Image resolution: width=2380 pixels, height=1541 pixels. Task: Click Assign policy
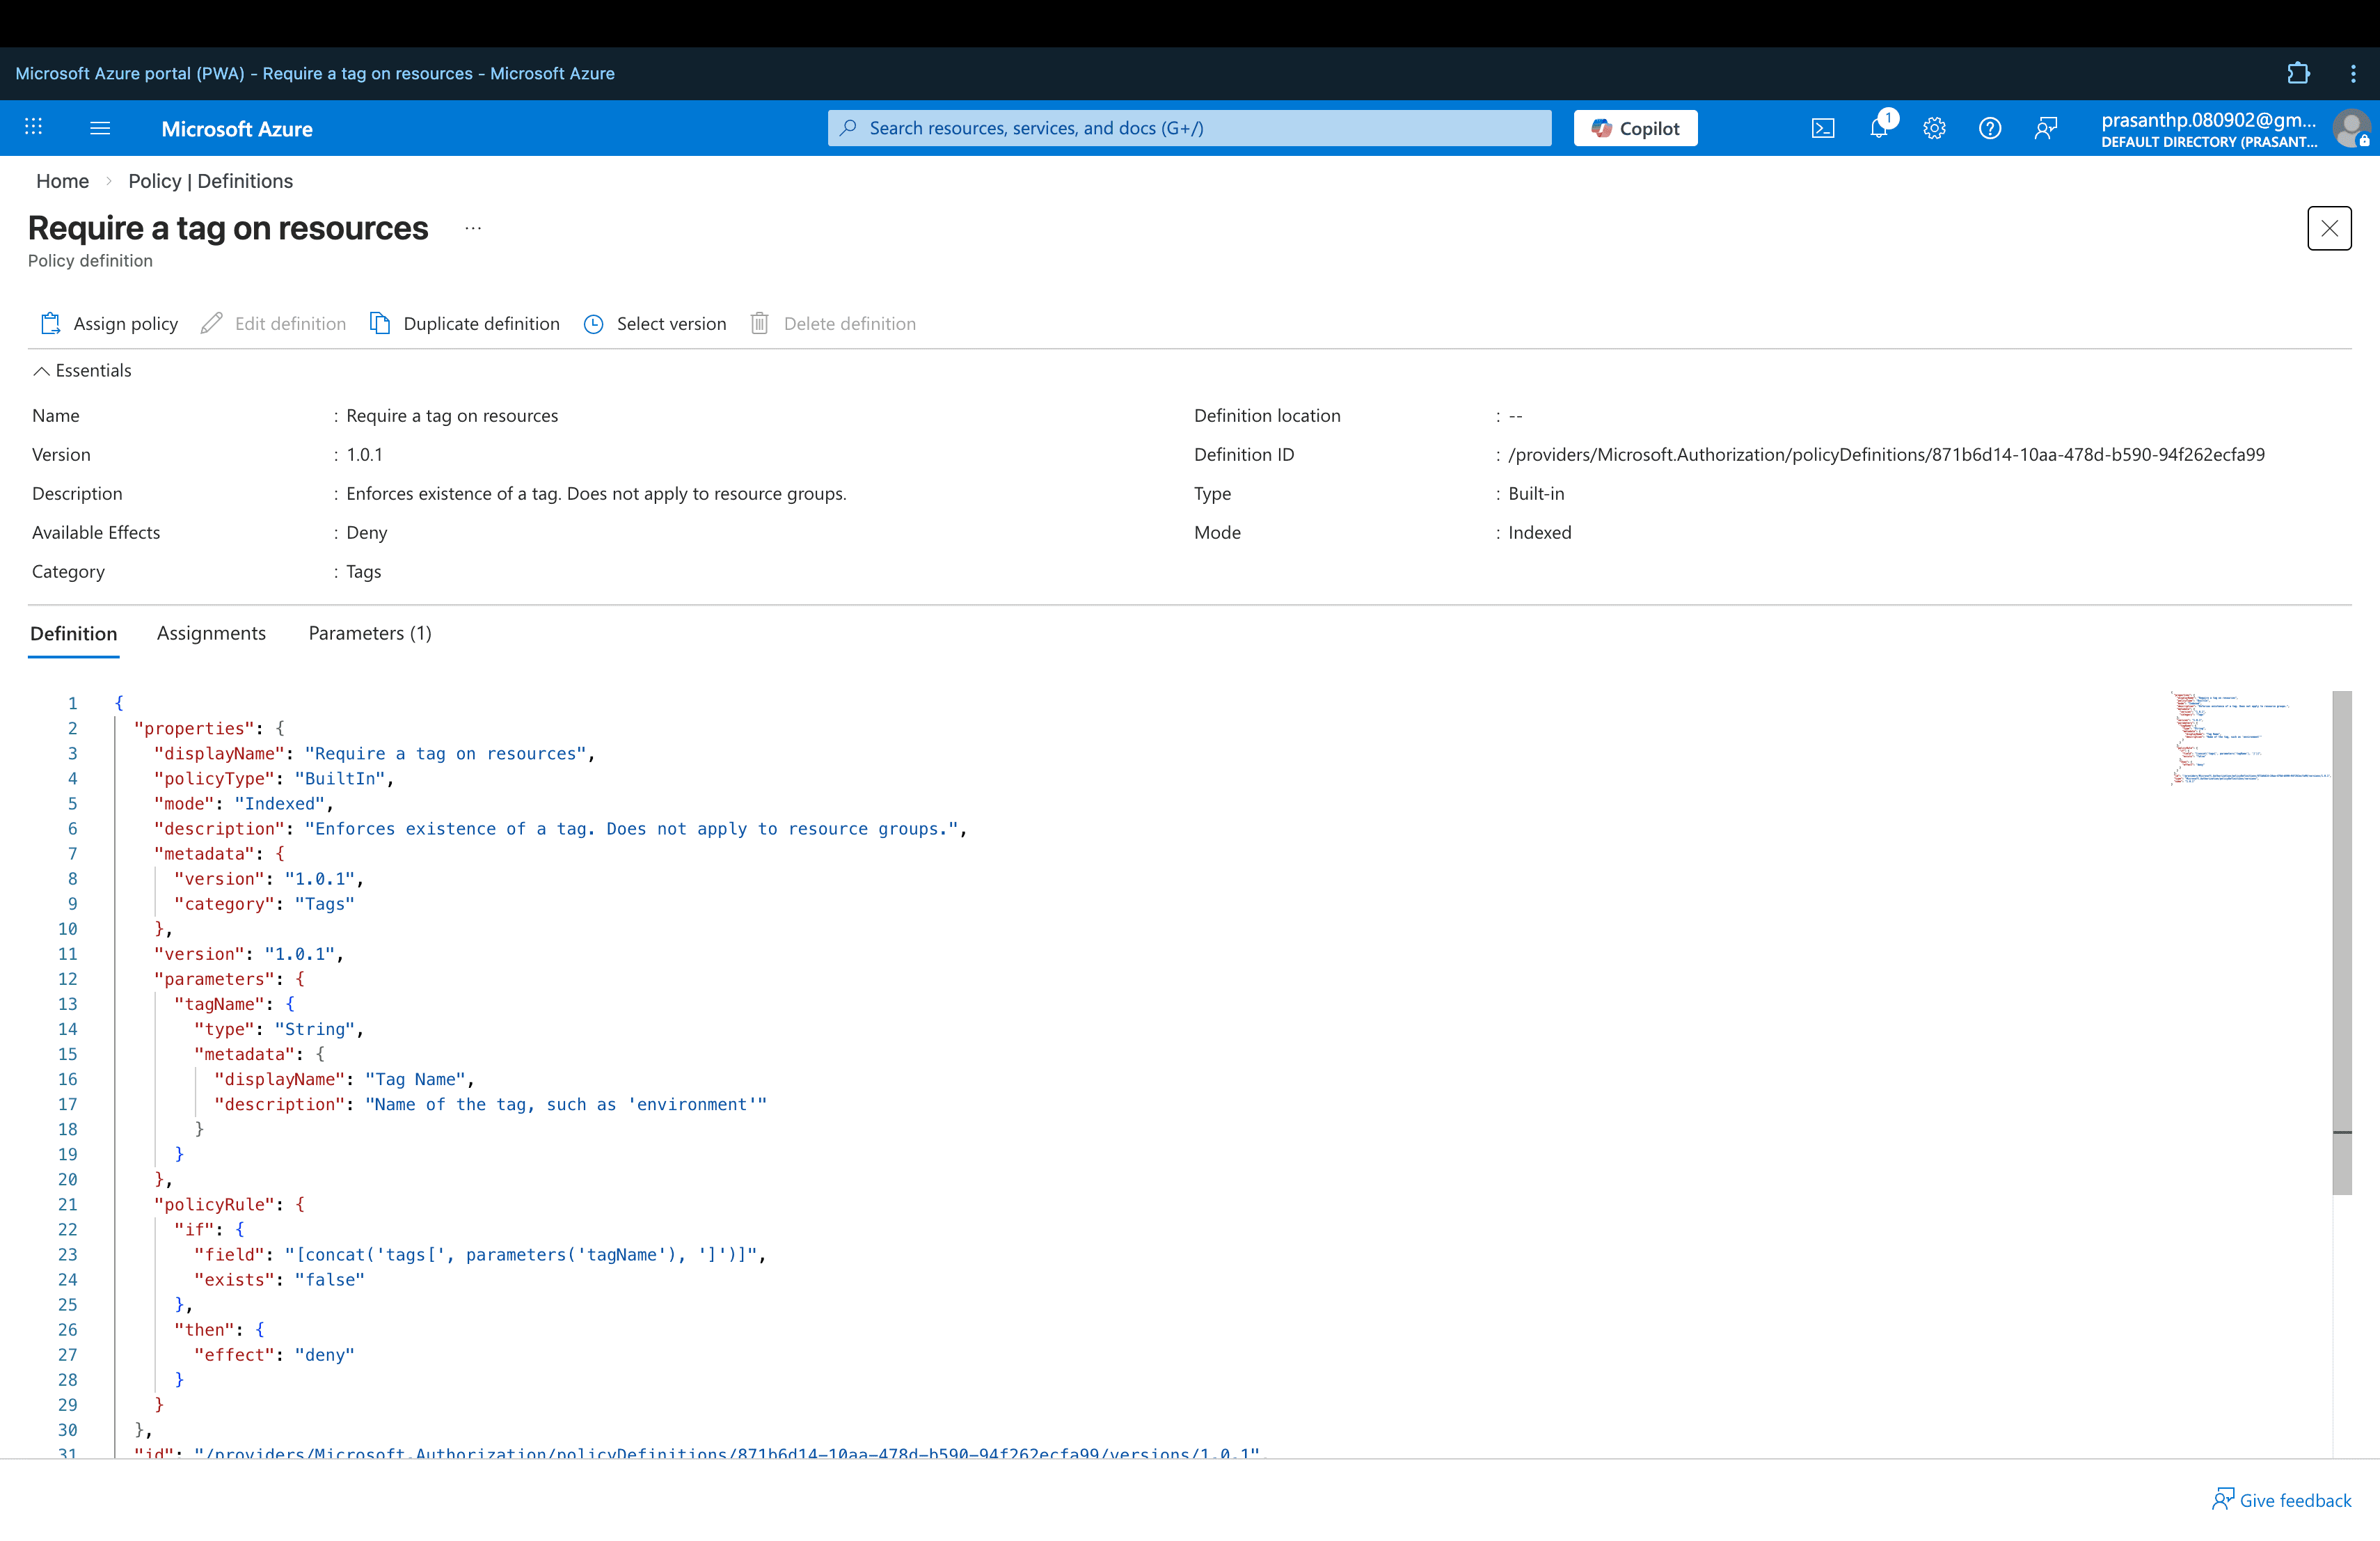(109, 323)
